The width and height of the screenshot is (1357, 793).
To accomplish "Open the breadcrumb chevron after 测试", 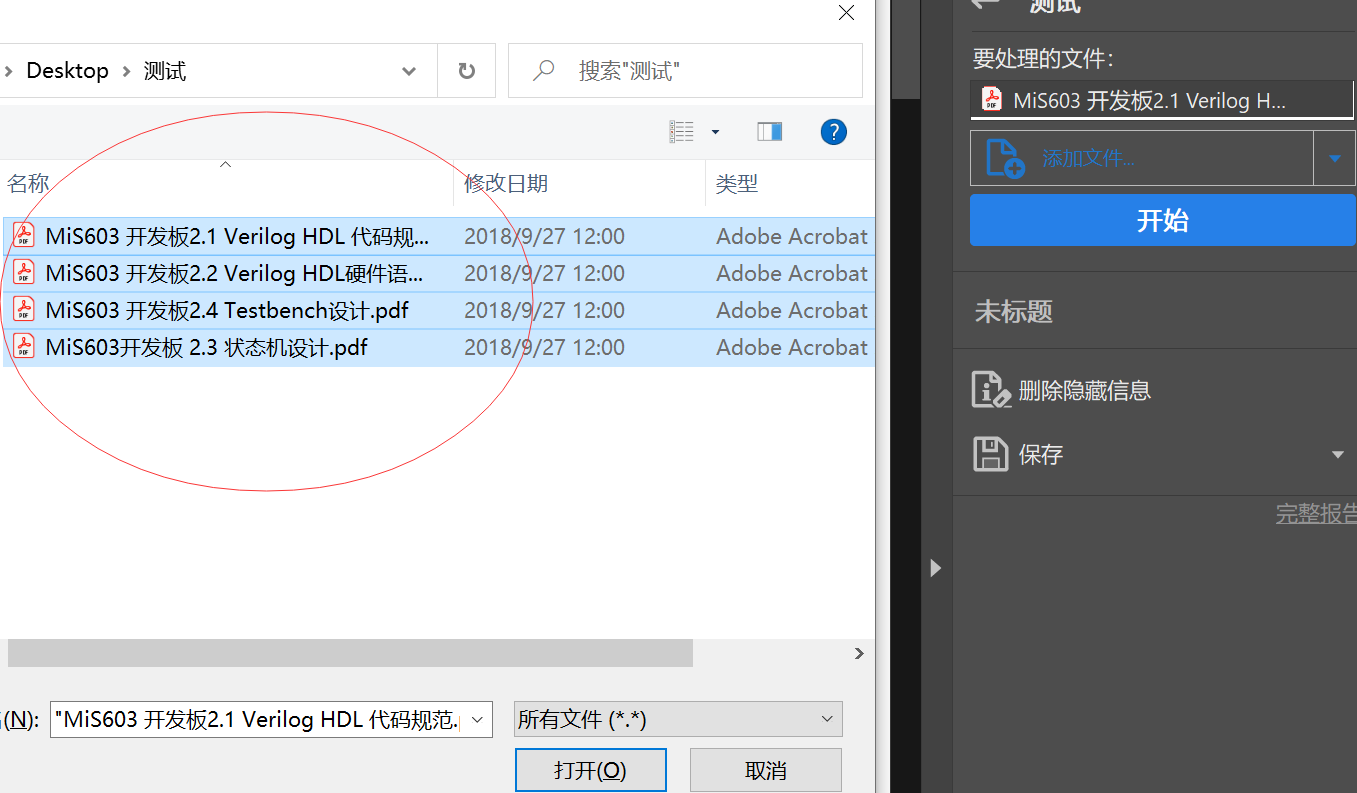I will point(408,70).
